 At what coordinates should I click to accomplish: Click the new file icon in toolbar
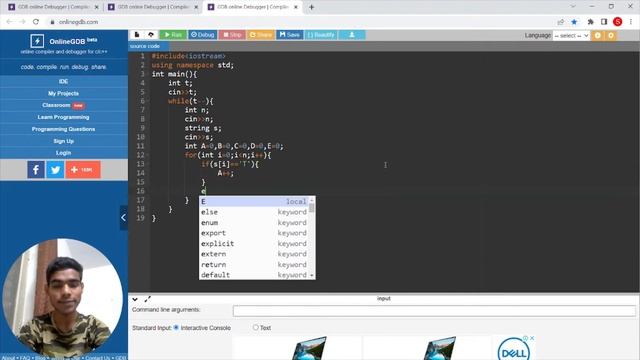tap(137, 35)
